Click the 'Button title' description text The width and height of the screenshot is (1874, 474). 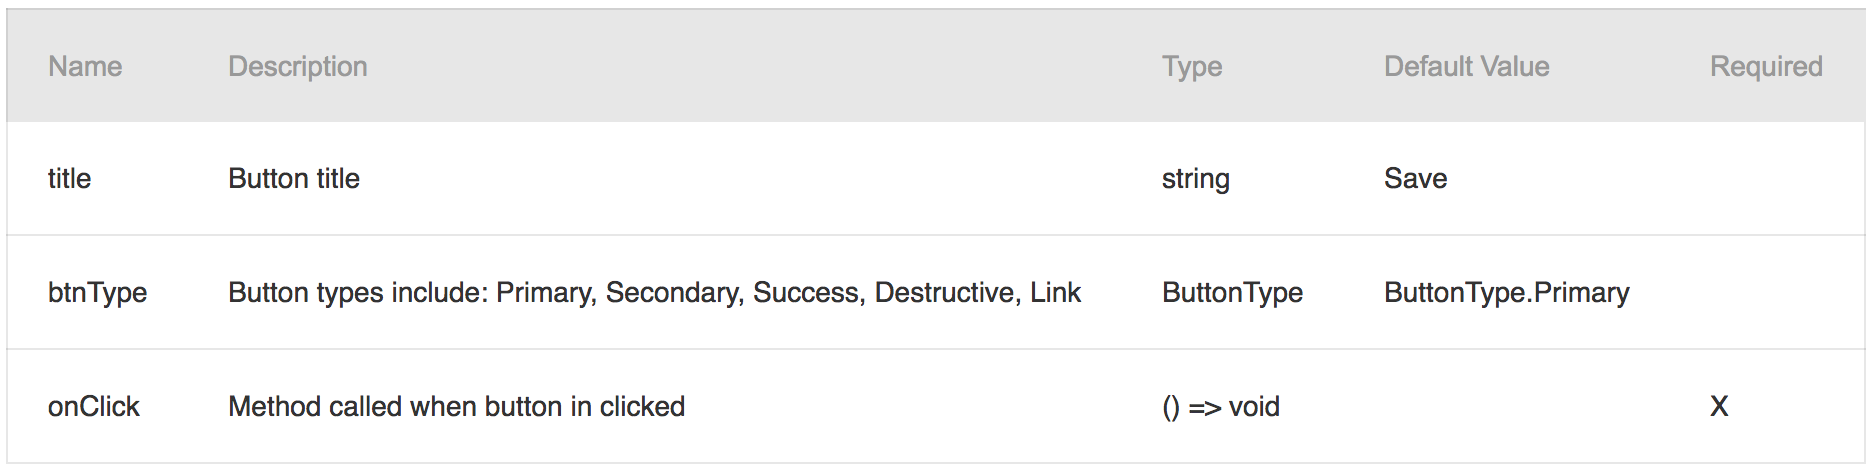pos(294,178)
